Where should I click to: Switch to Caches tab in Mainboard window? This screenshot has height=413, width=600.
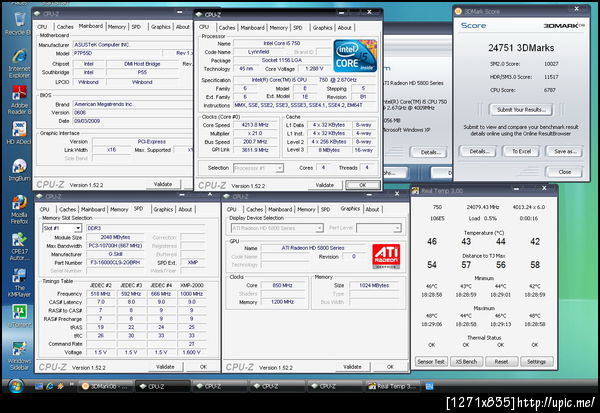pos(65,27)
